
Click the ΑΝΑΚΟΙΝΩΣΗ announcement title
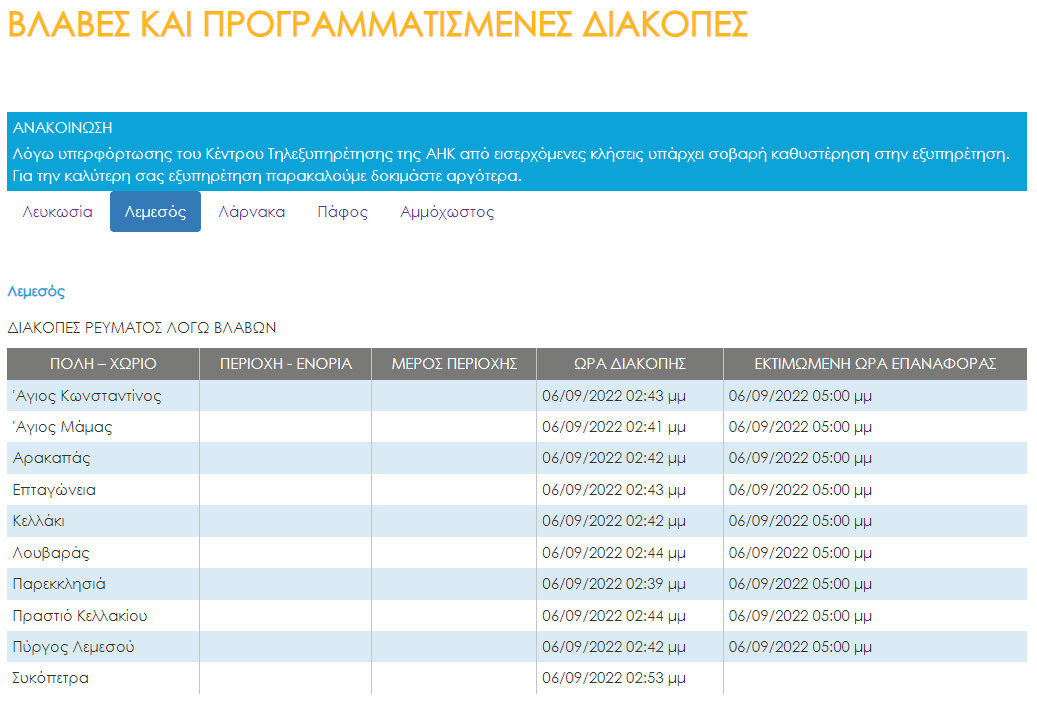click(x=62, y=128)
